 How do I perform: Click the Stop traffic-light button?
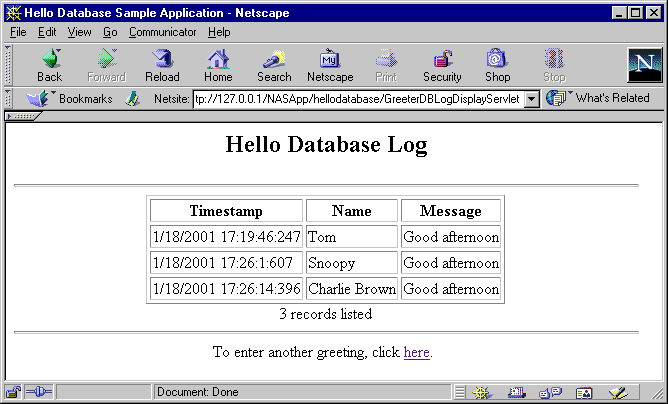click(x=554, y=65)
